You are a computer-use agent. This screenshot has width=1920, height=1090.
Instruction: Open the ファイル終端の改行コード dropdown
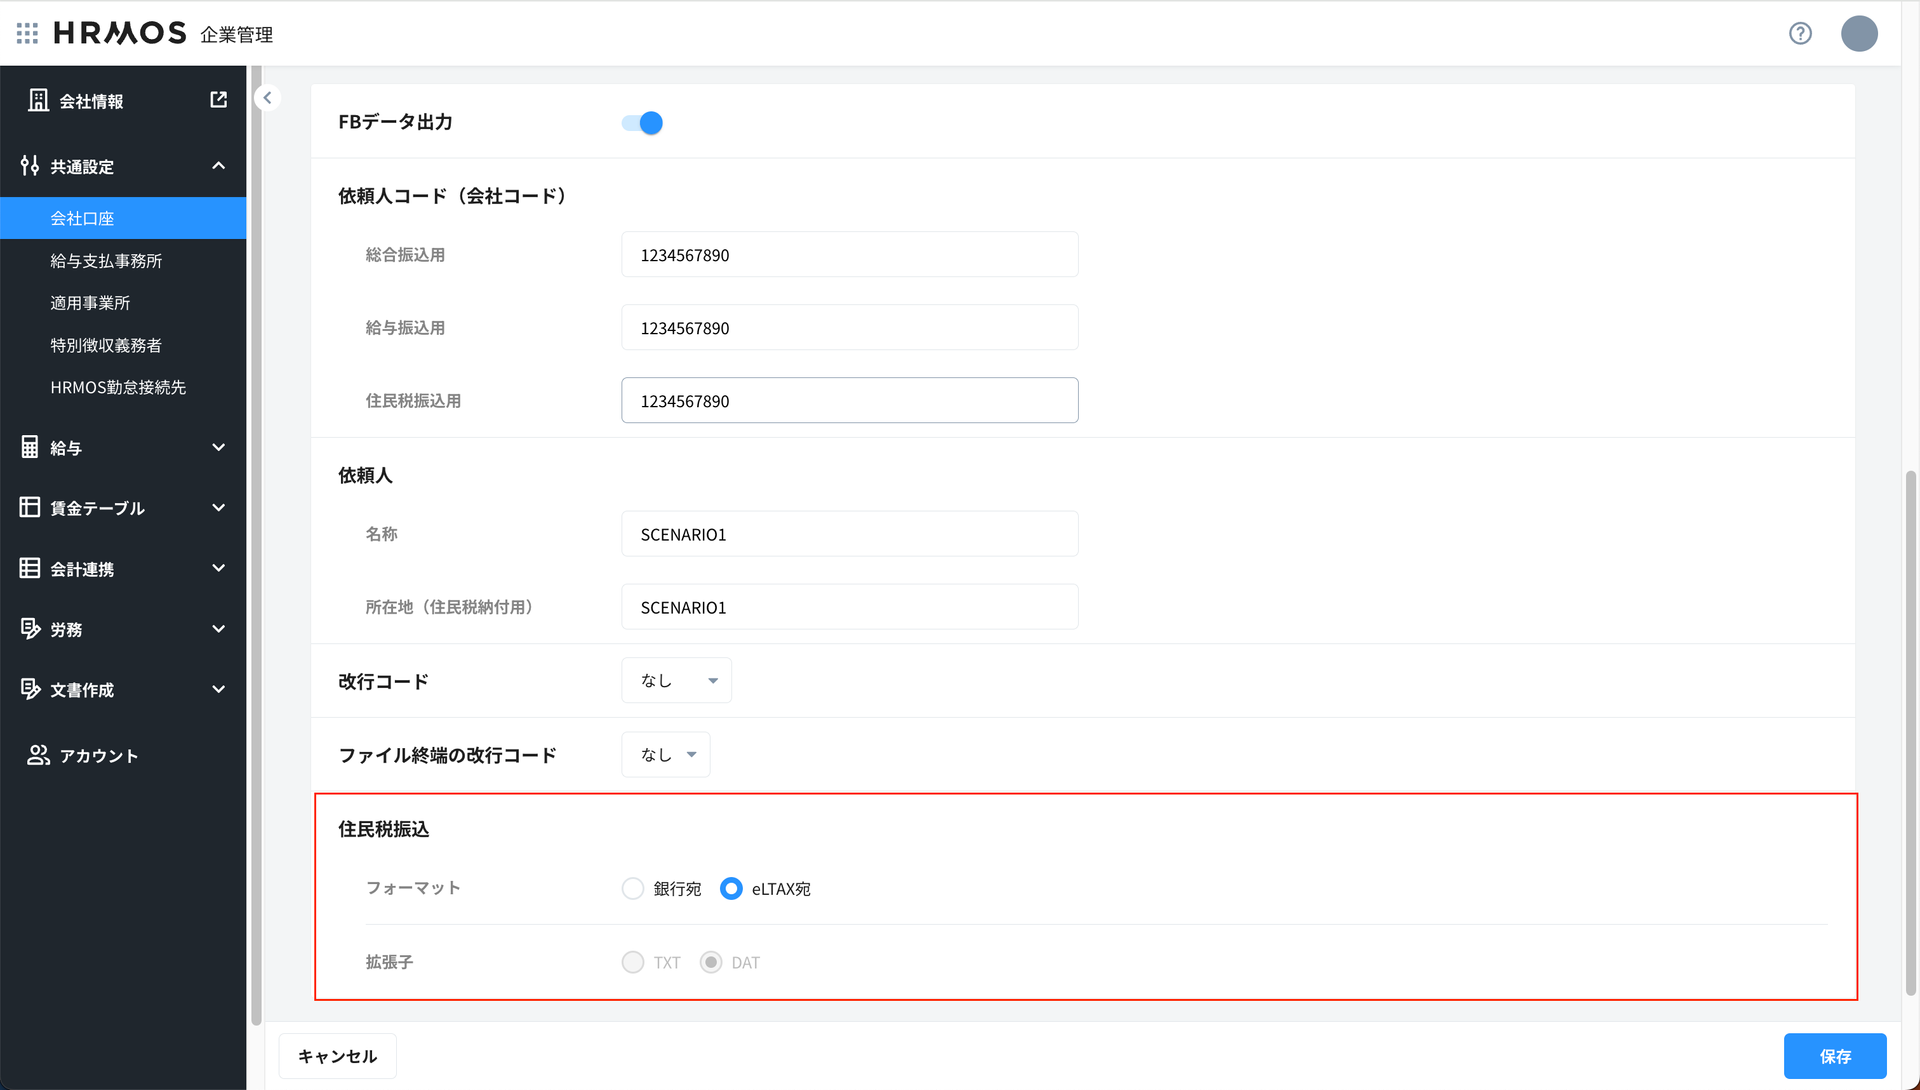[x=666, y=754]
